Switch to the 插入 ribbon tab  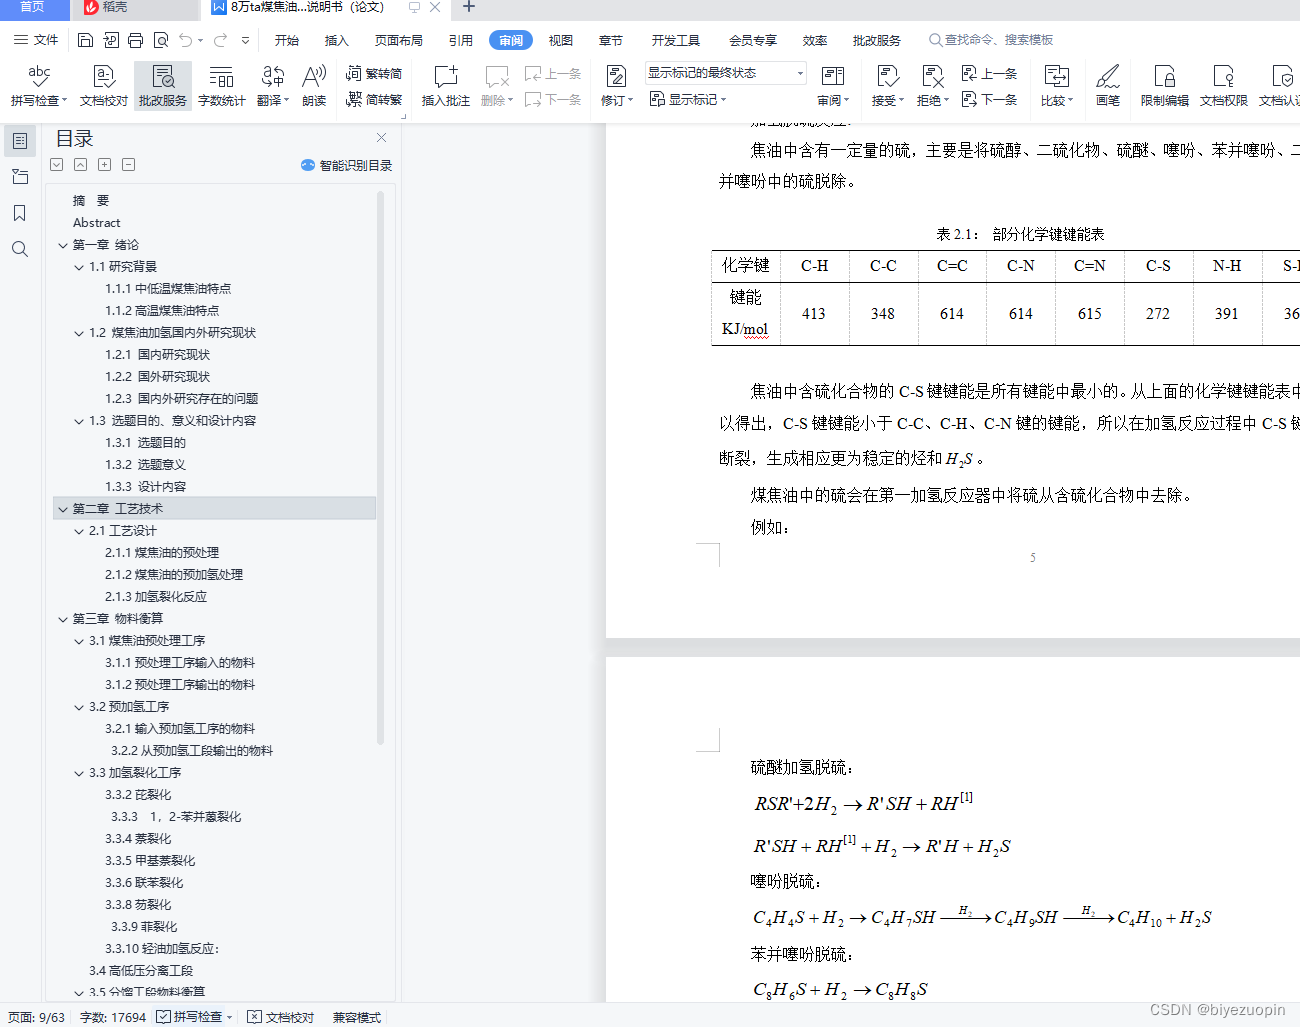coord(337,40)
